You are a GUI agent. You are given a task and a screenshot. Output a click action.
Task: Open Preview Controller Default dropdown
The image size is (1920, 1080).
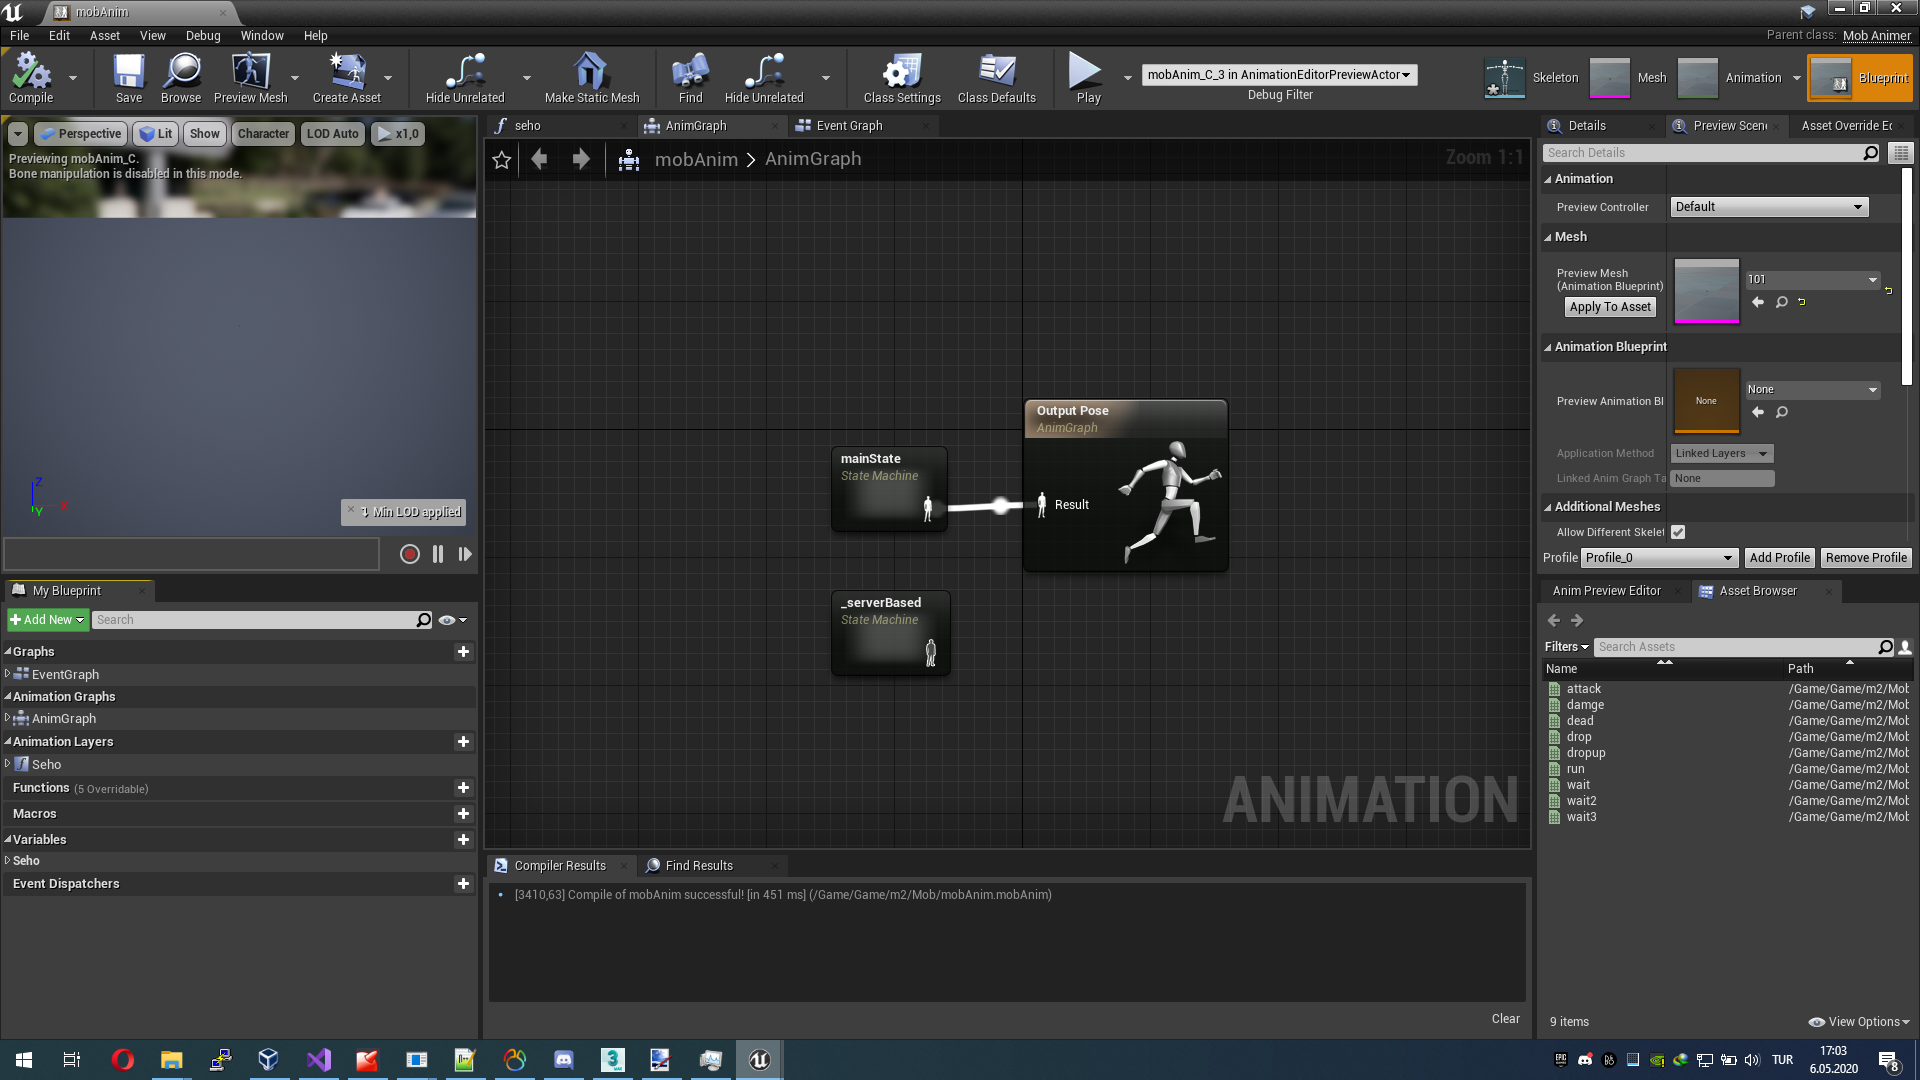[1769, 207]
